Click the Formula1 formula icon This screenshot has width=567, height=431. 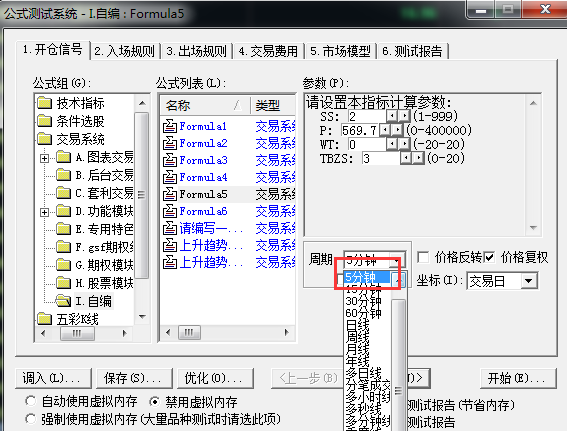[x=170, y=126]
